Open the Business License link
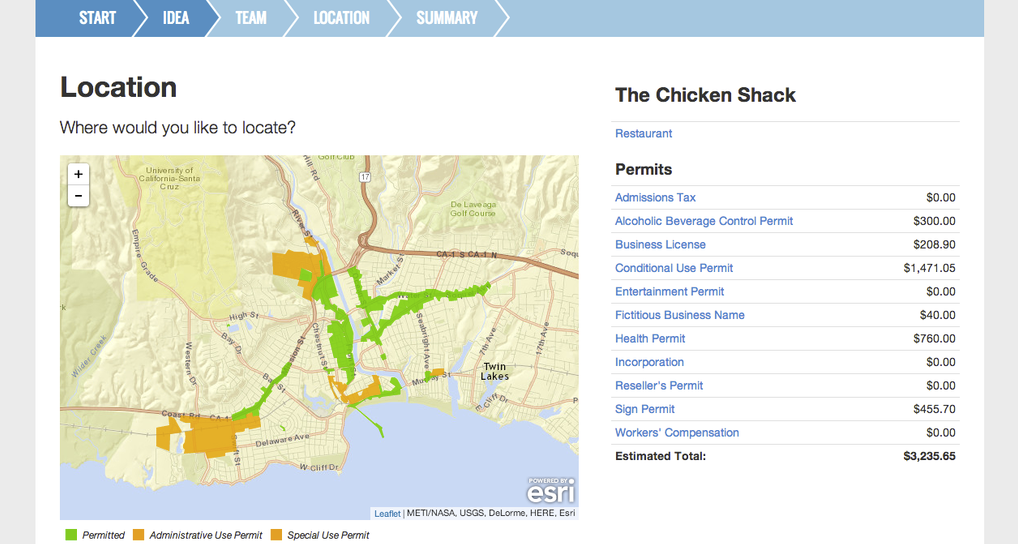 pos(660,245)
